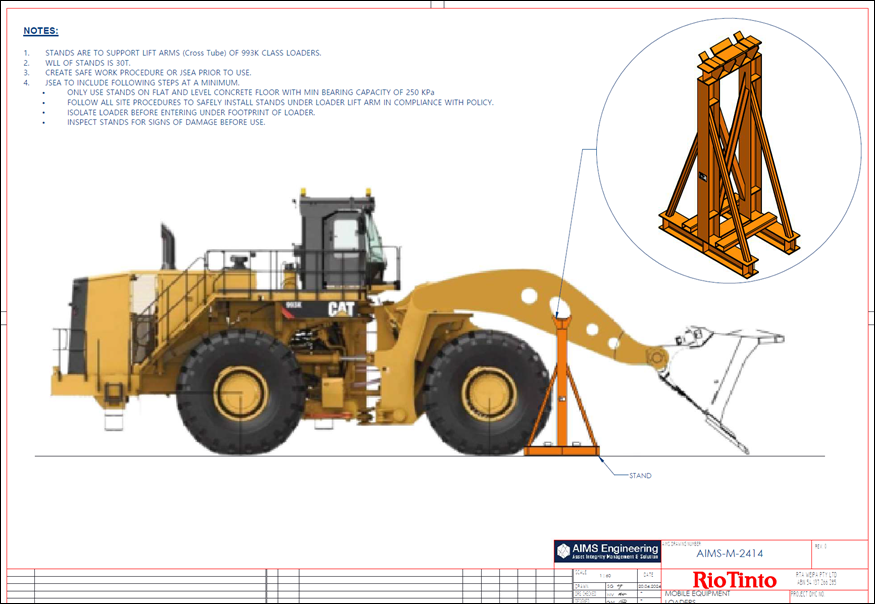Click the underlined "NOTES:" heading

tap(41, 31)
